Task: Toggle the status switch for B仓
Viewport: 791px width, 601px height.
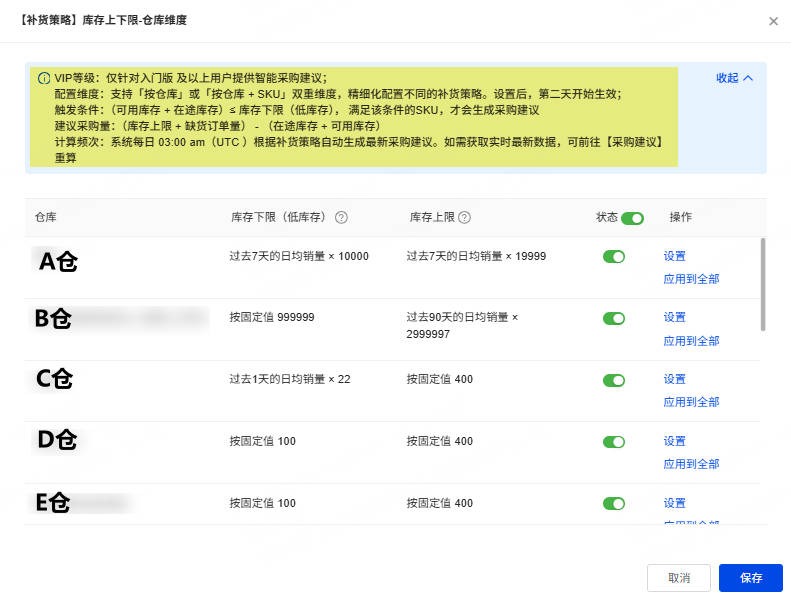Action: (614, 318)
